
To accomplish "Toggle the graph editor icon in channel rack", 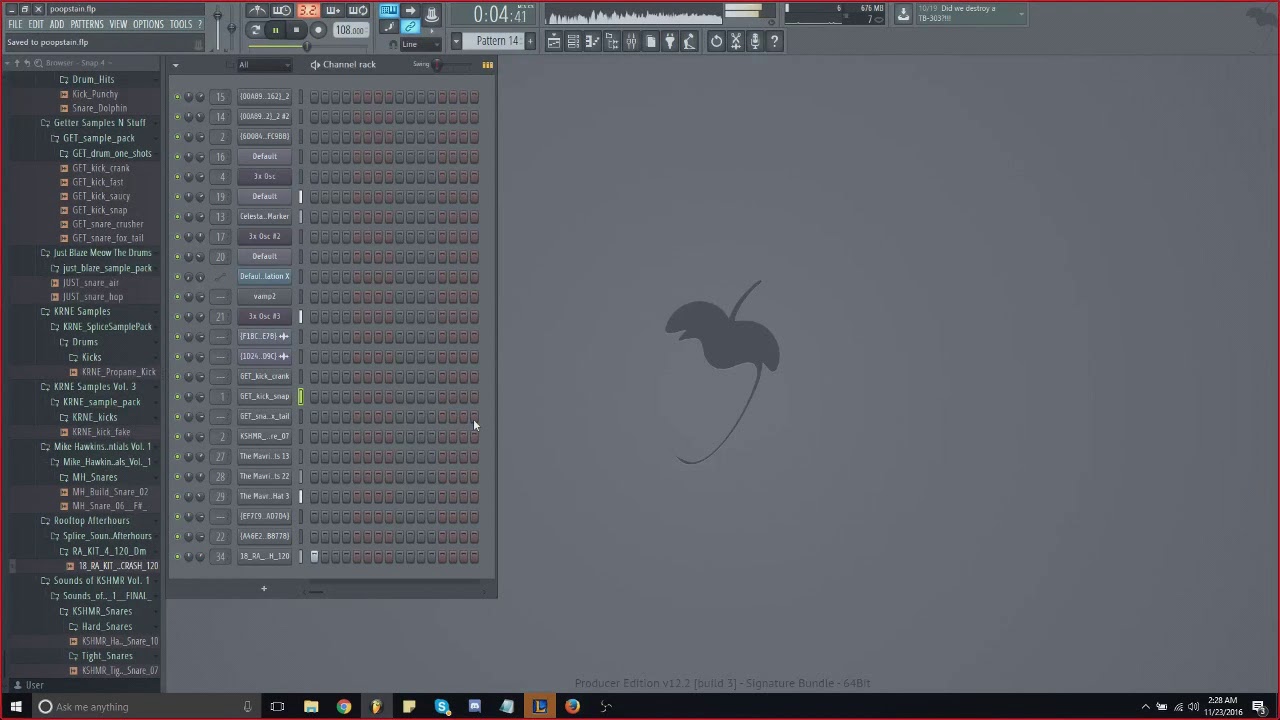I will 487,65.
